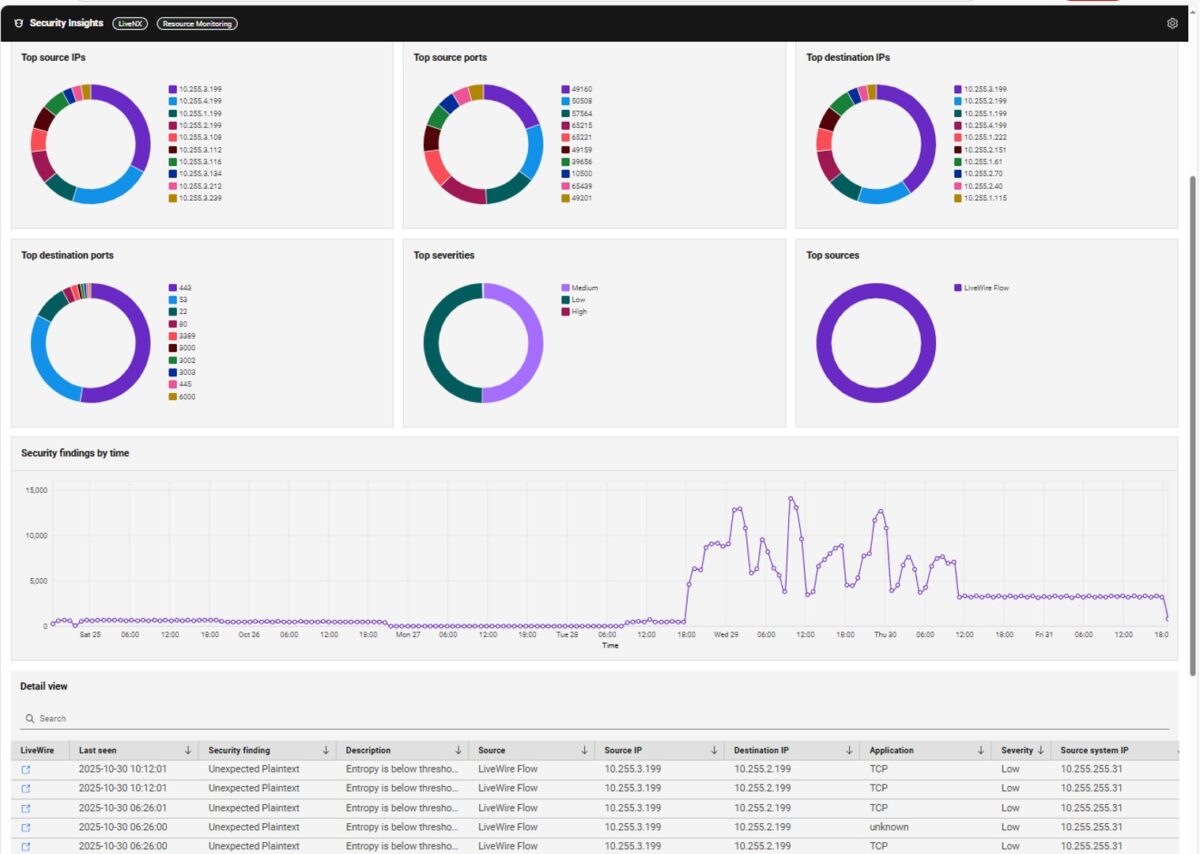This screenshot has width=1200, height=854.
Task: Switch to the Resource Monitoring tab
Action: pos(196,23)
